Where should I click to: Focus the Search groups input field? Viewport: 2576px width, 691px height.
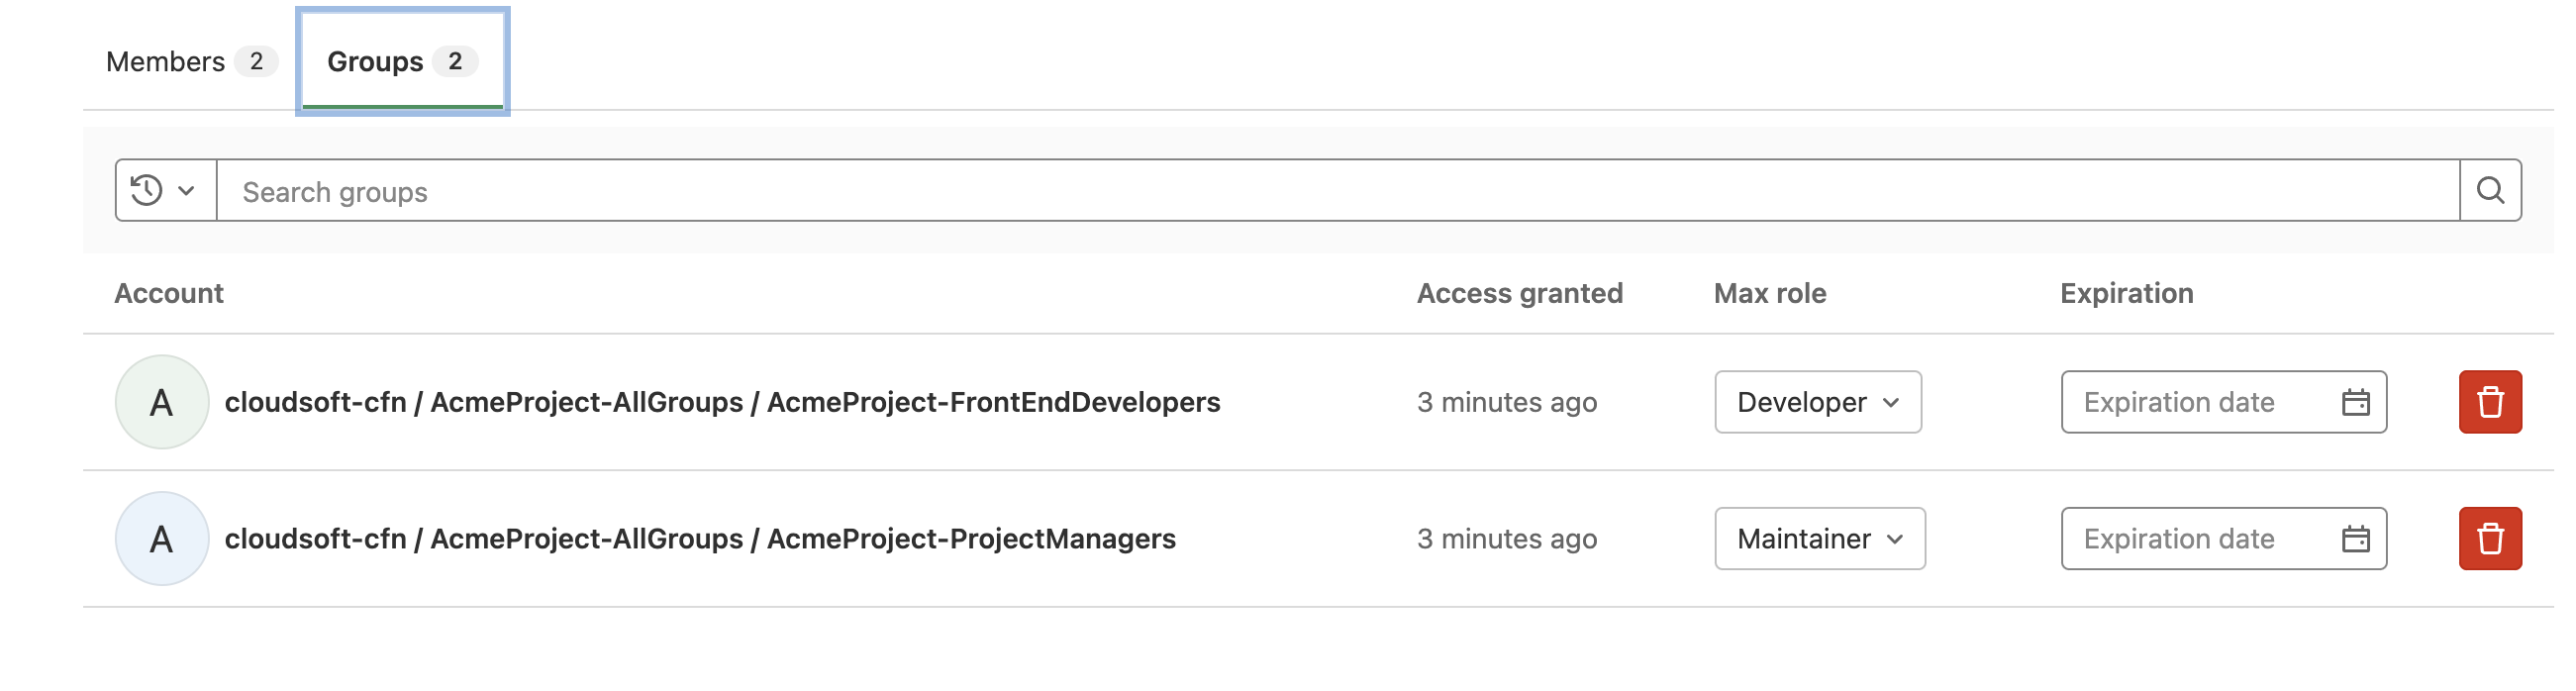(x=1338, y=190)
